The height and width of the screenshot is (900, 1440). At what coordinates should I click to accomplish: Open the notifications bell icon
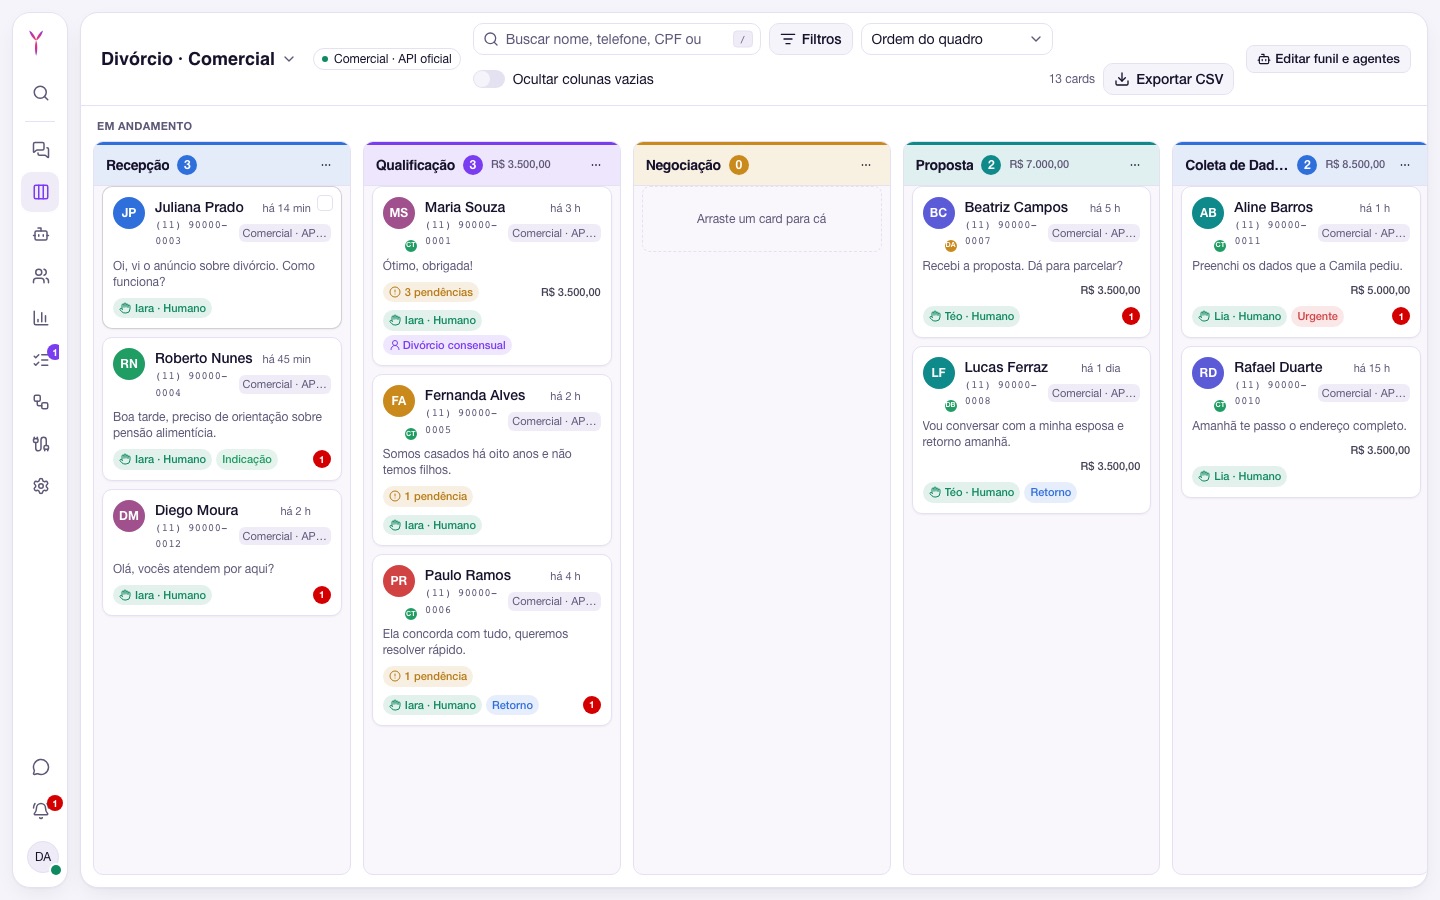click(41, 810)
